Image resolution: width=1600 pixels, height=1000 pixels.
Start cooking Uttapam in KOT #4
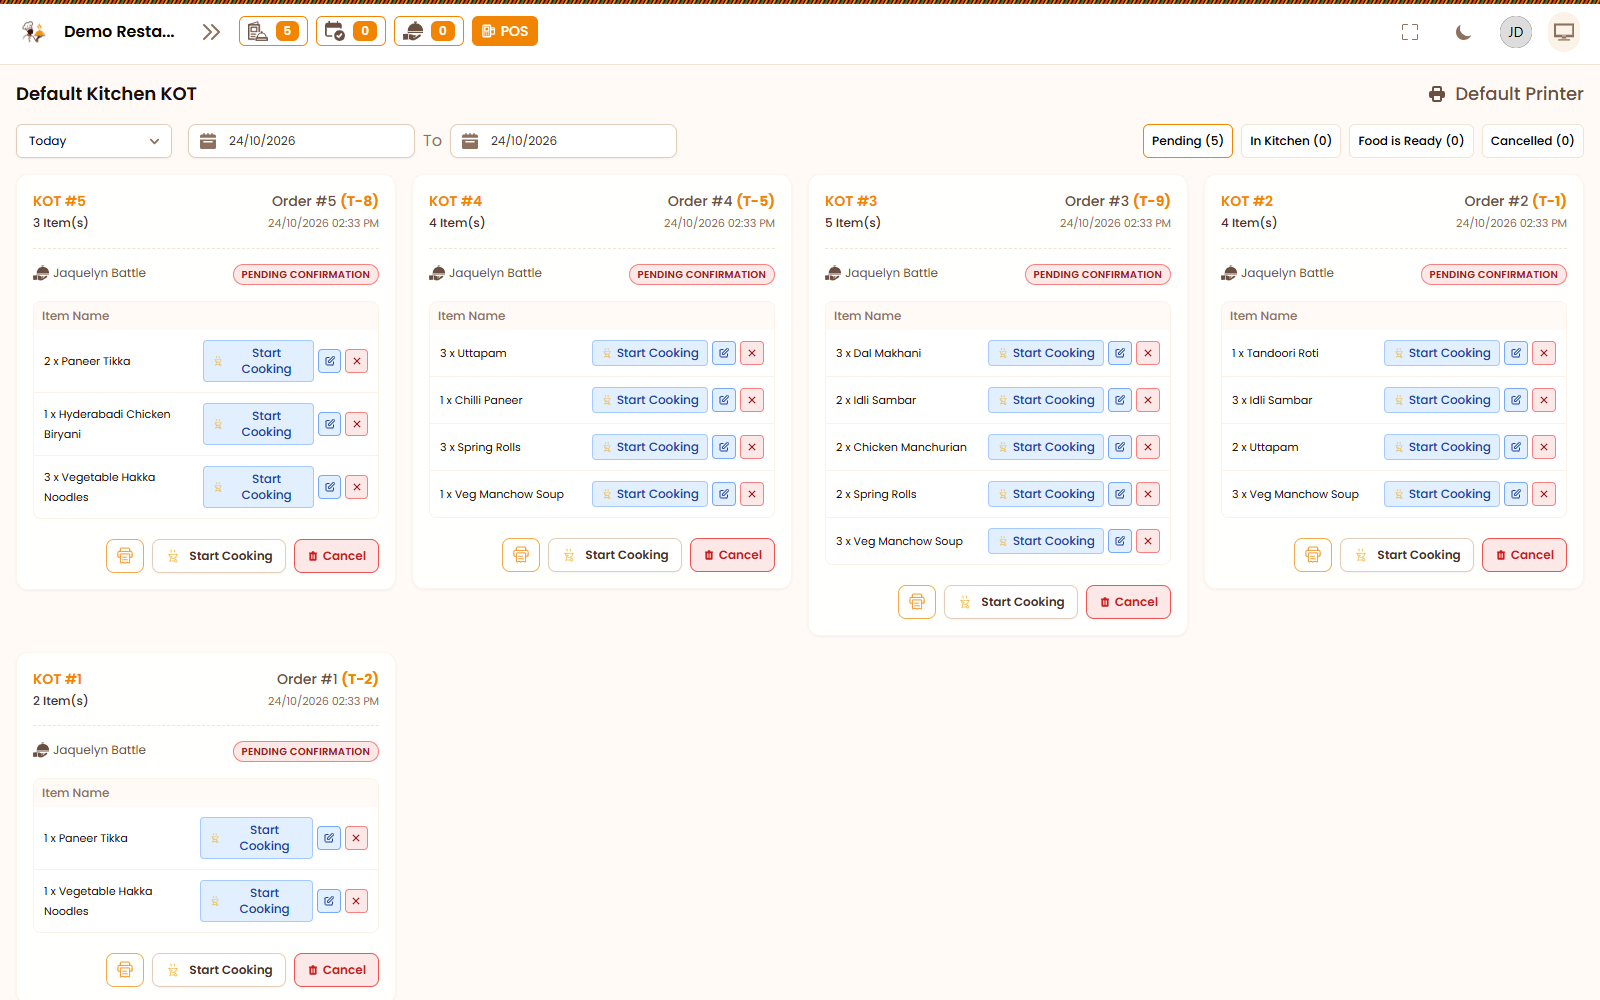tap(650, 353)
